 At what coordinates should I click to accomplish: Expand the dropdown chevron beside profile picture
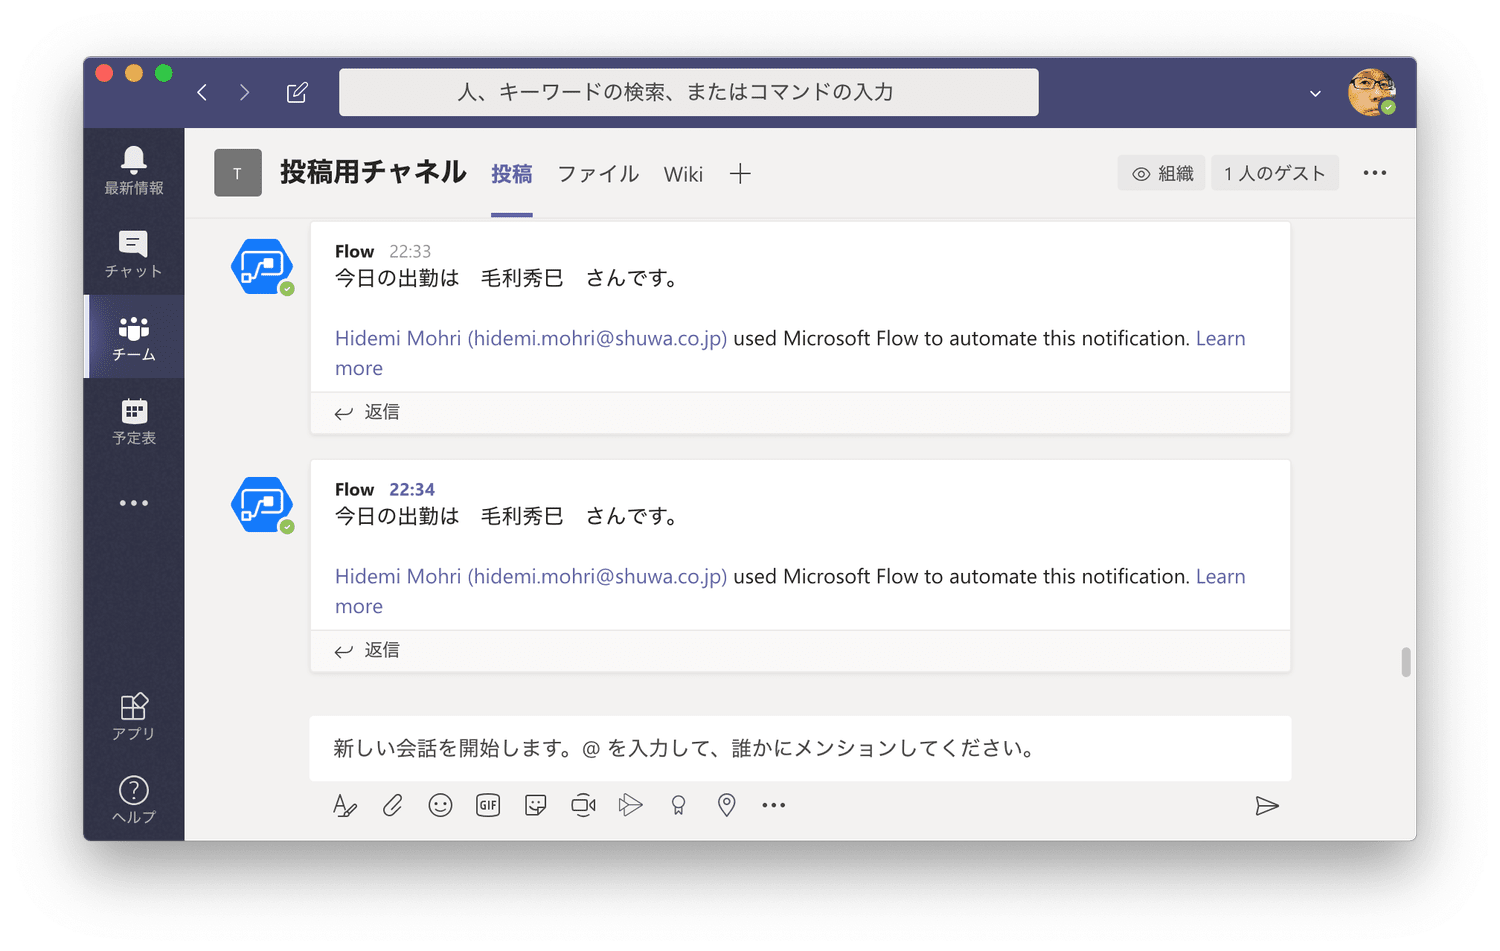pos(1315,94)
